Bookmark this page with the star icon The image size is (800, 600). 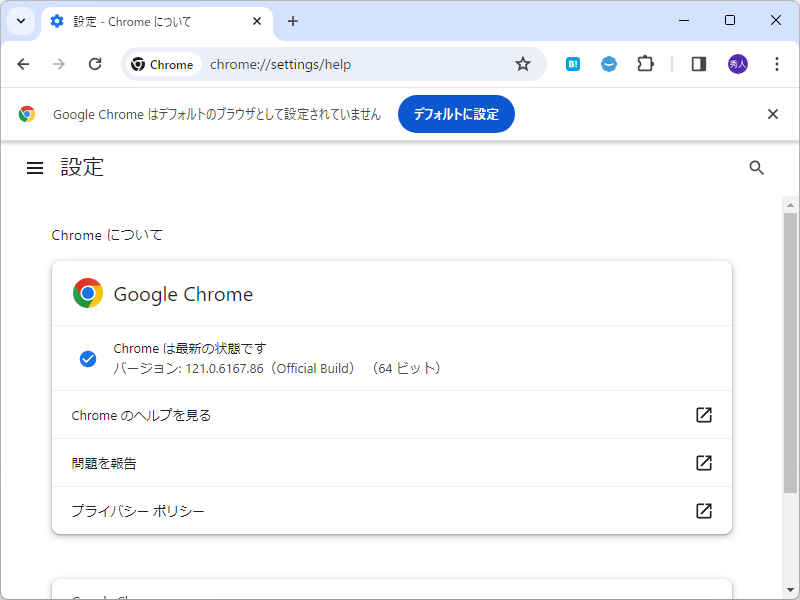[x=523, y=63]
